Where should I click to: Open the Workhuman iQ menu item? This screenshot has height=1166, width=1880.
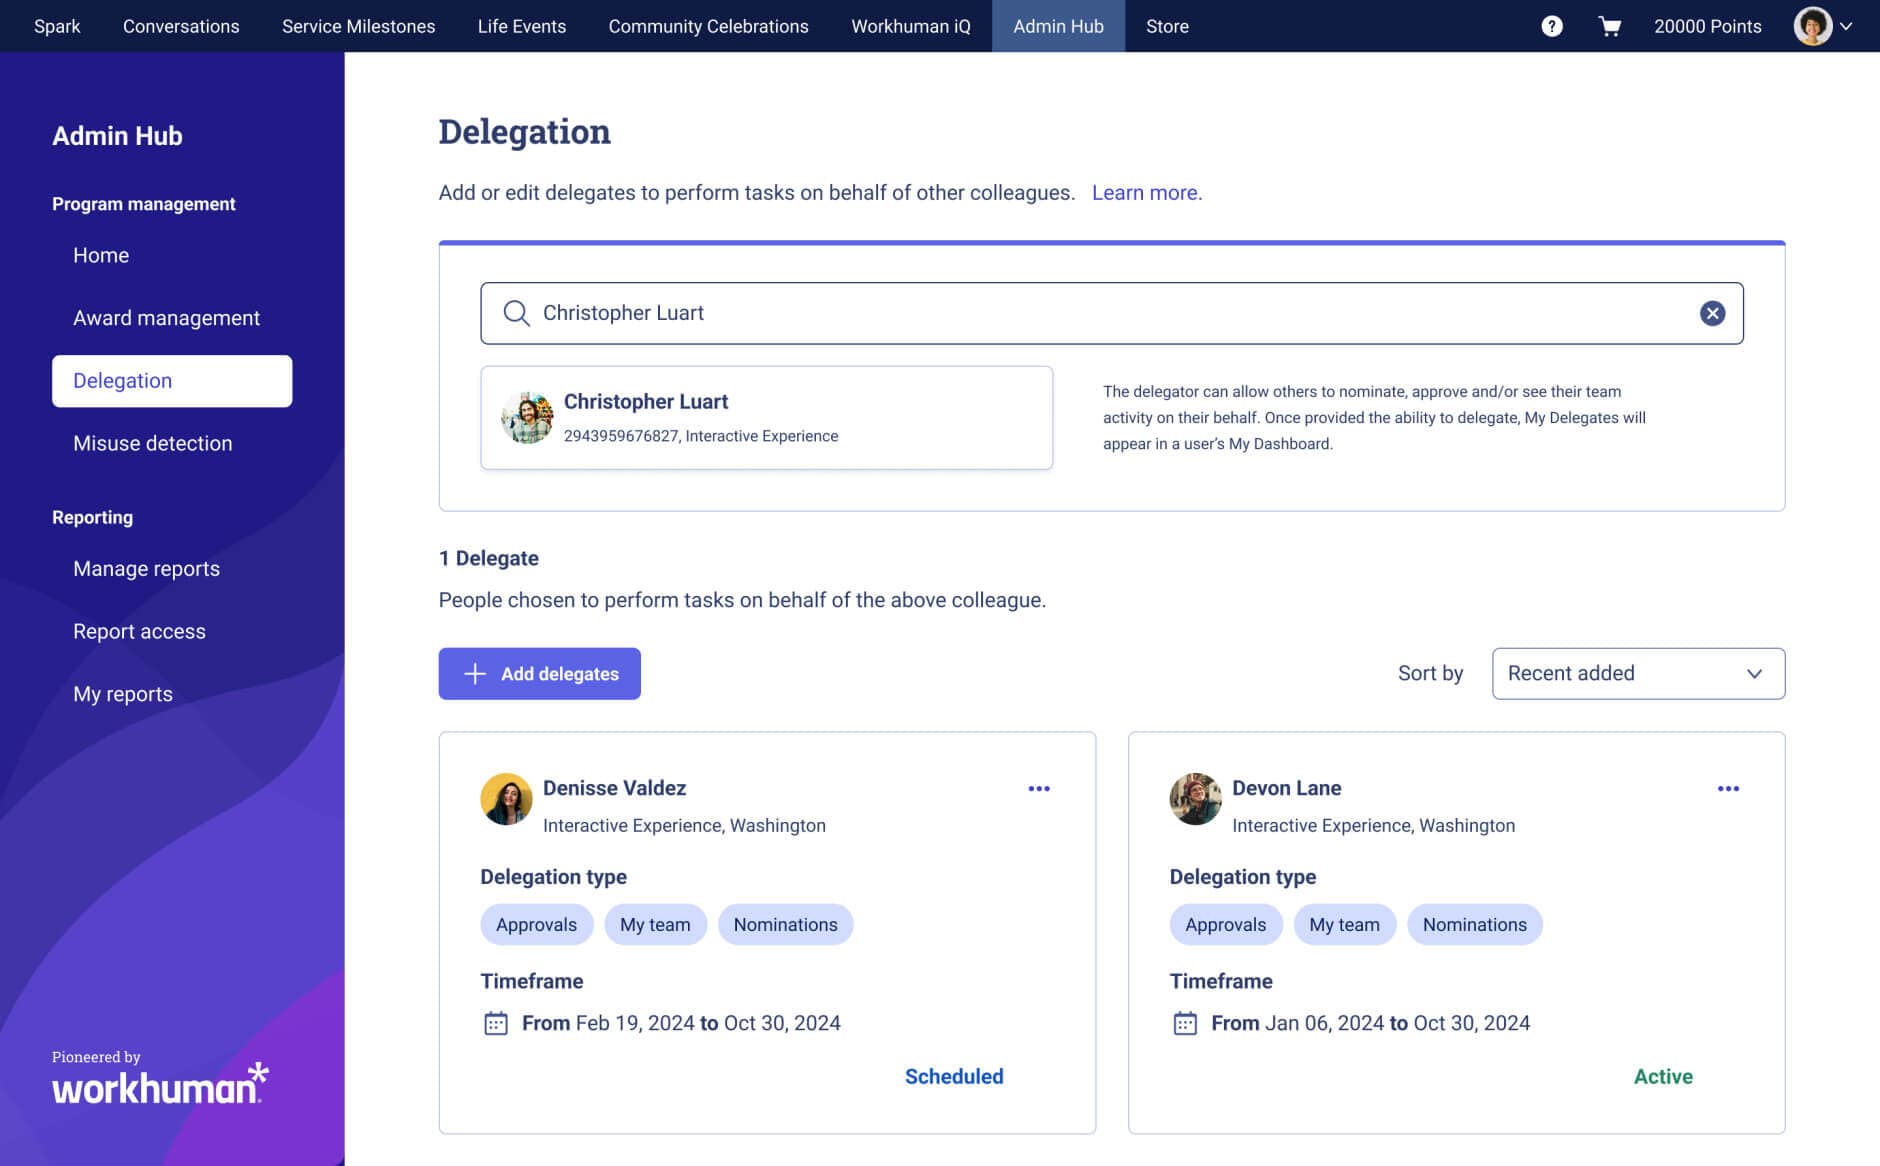tap(909, 26)
